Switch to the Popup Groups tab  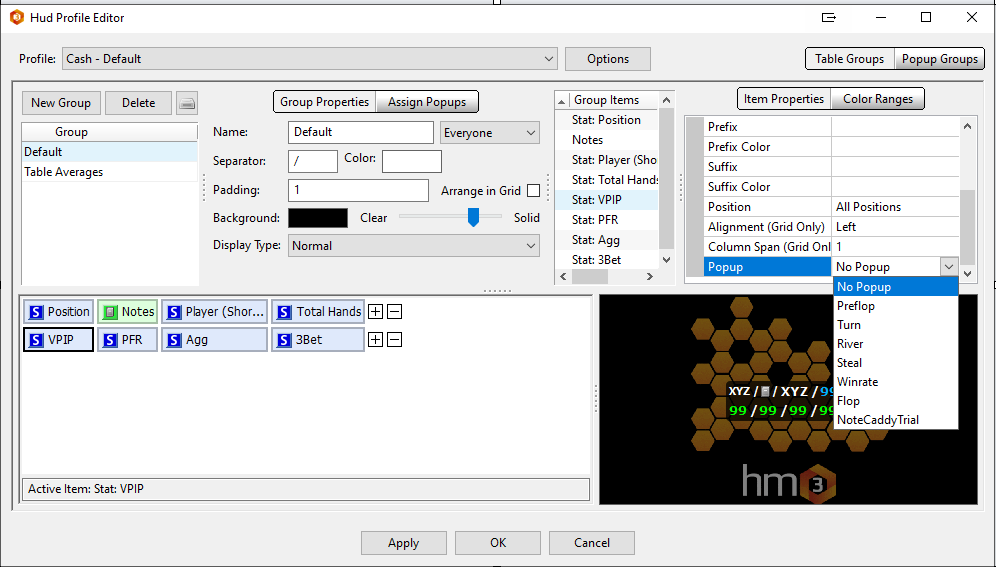(x=939, y=59)
